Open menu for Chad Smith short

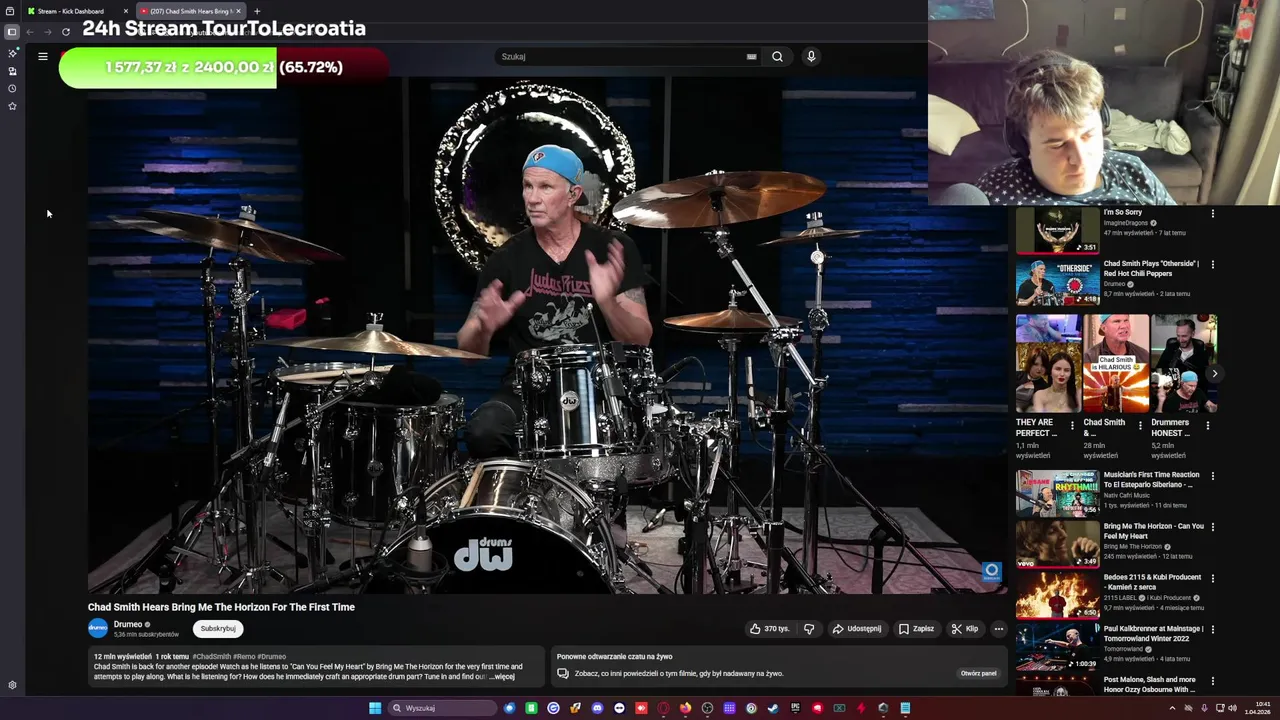coord(1140,425)
